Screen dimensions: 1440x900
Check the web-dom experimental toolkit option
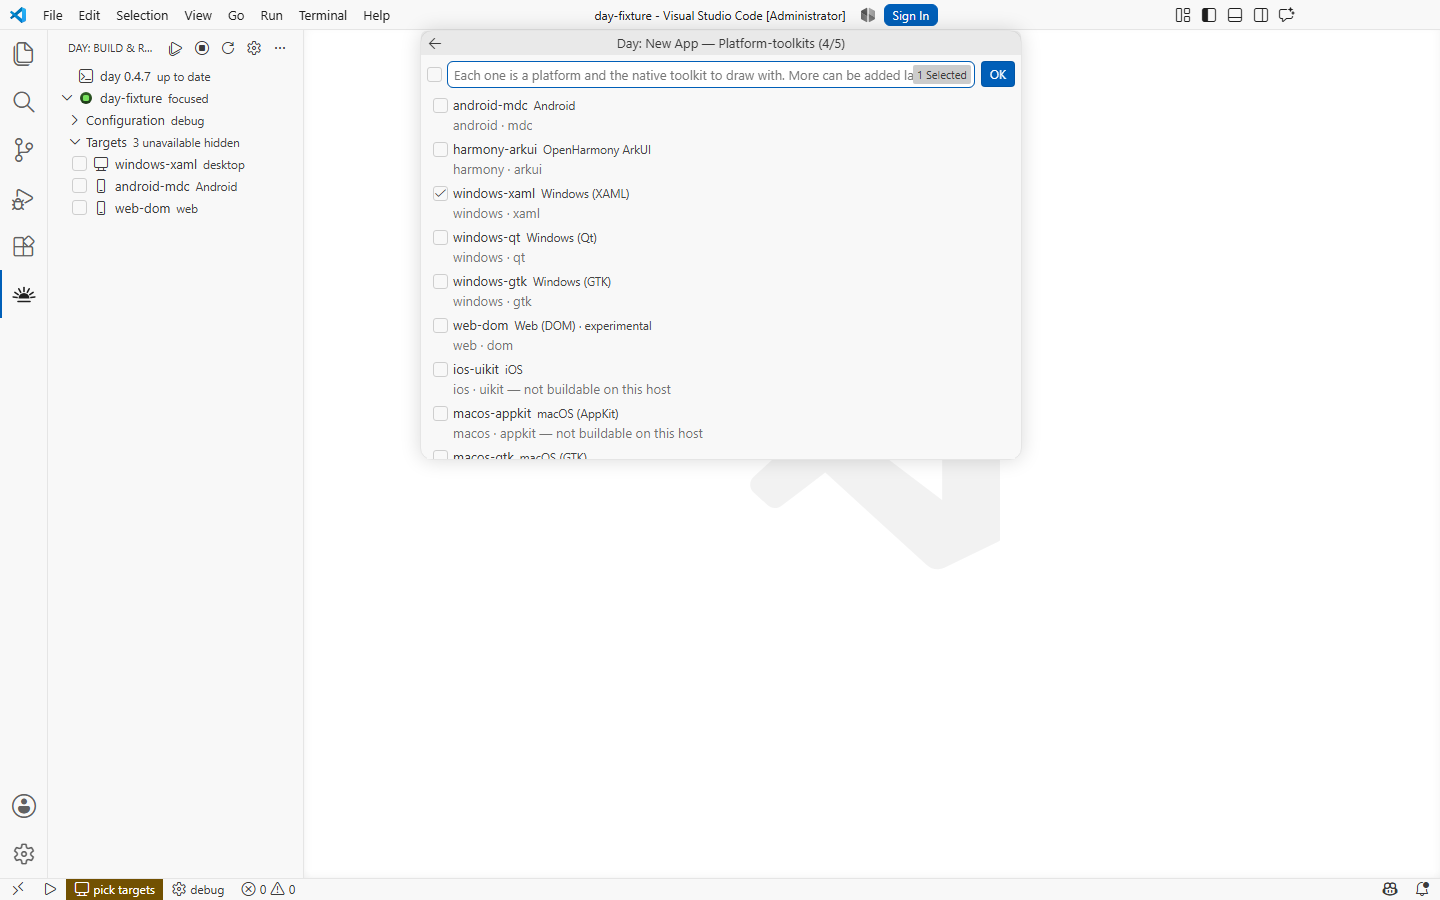point(440,325)
